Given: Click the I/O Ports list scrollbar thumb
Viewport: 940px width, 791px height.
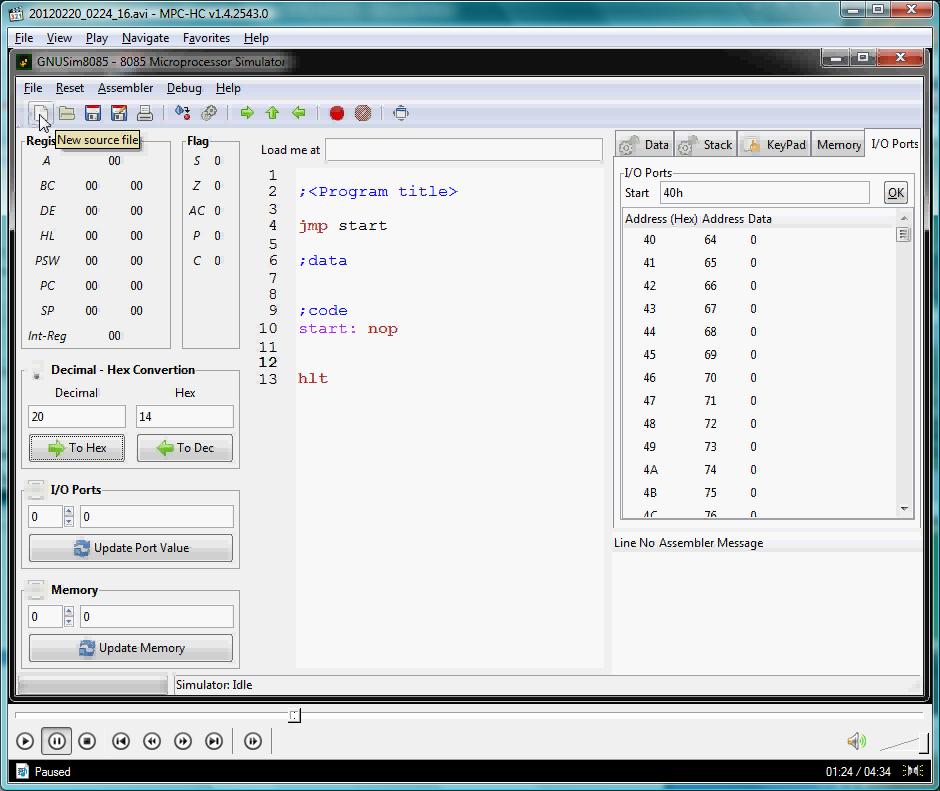Looking at the screenshot, I should pyautogui.click(x=903, y=234).
